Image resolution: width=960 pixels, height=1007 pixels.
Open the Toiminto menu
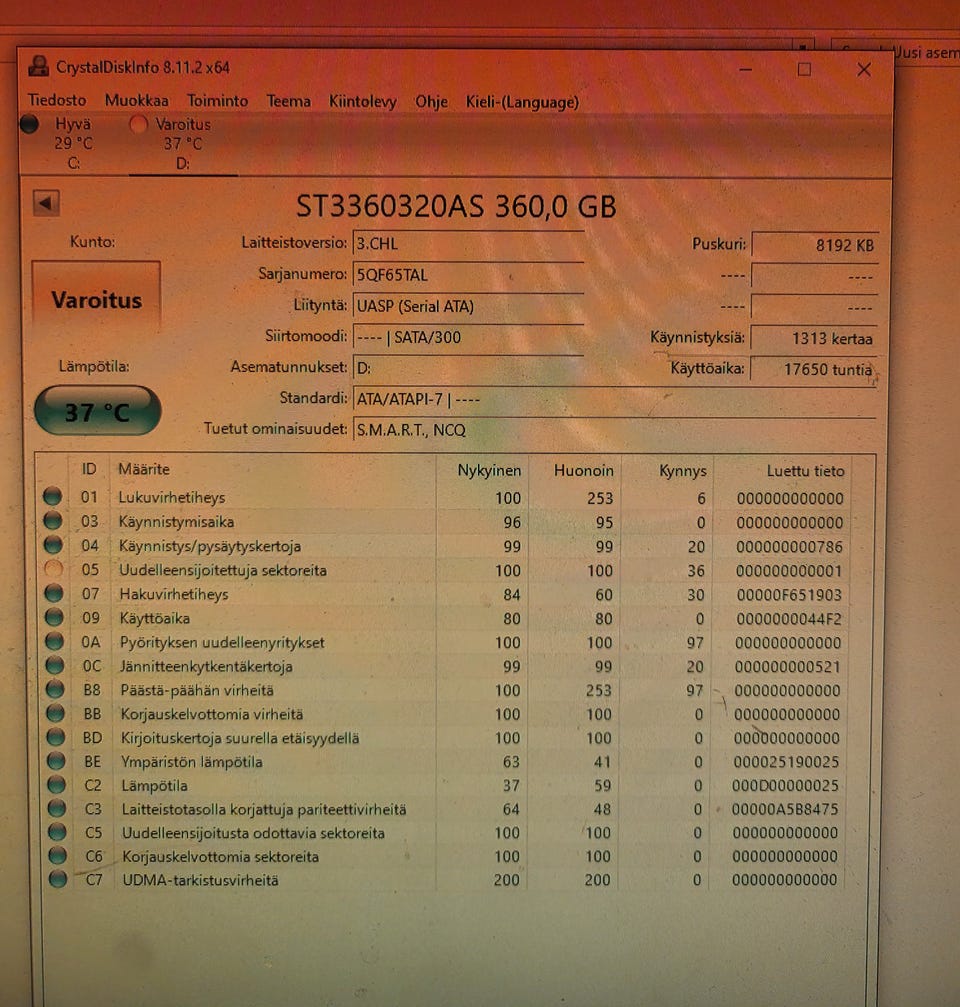point(217,101)
